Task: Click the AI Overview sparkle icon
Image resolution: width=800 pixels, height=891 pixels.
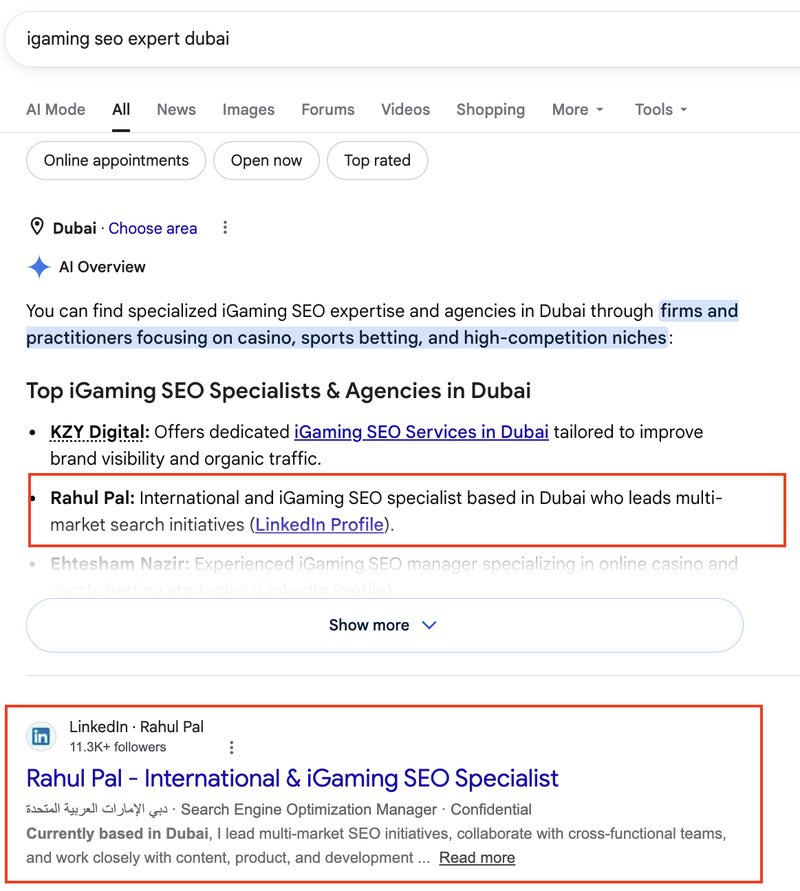Action: click(x=39, y=267)
